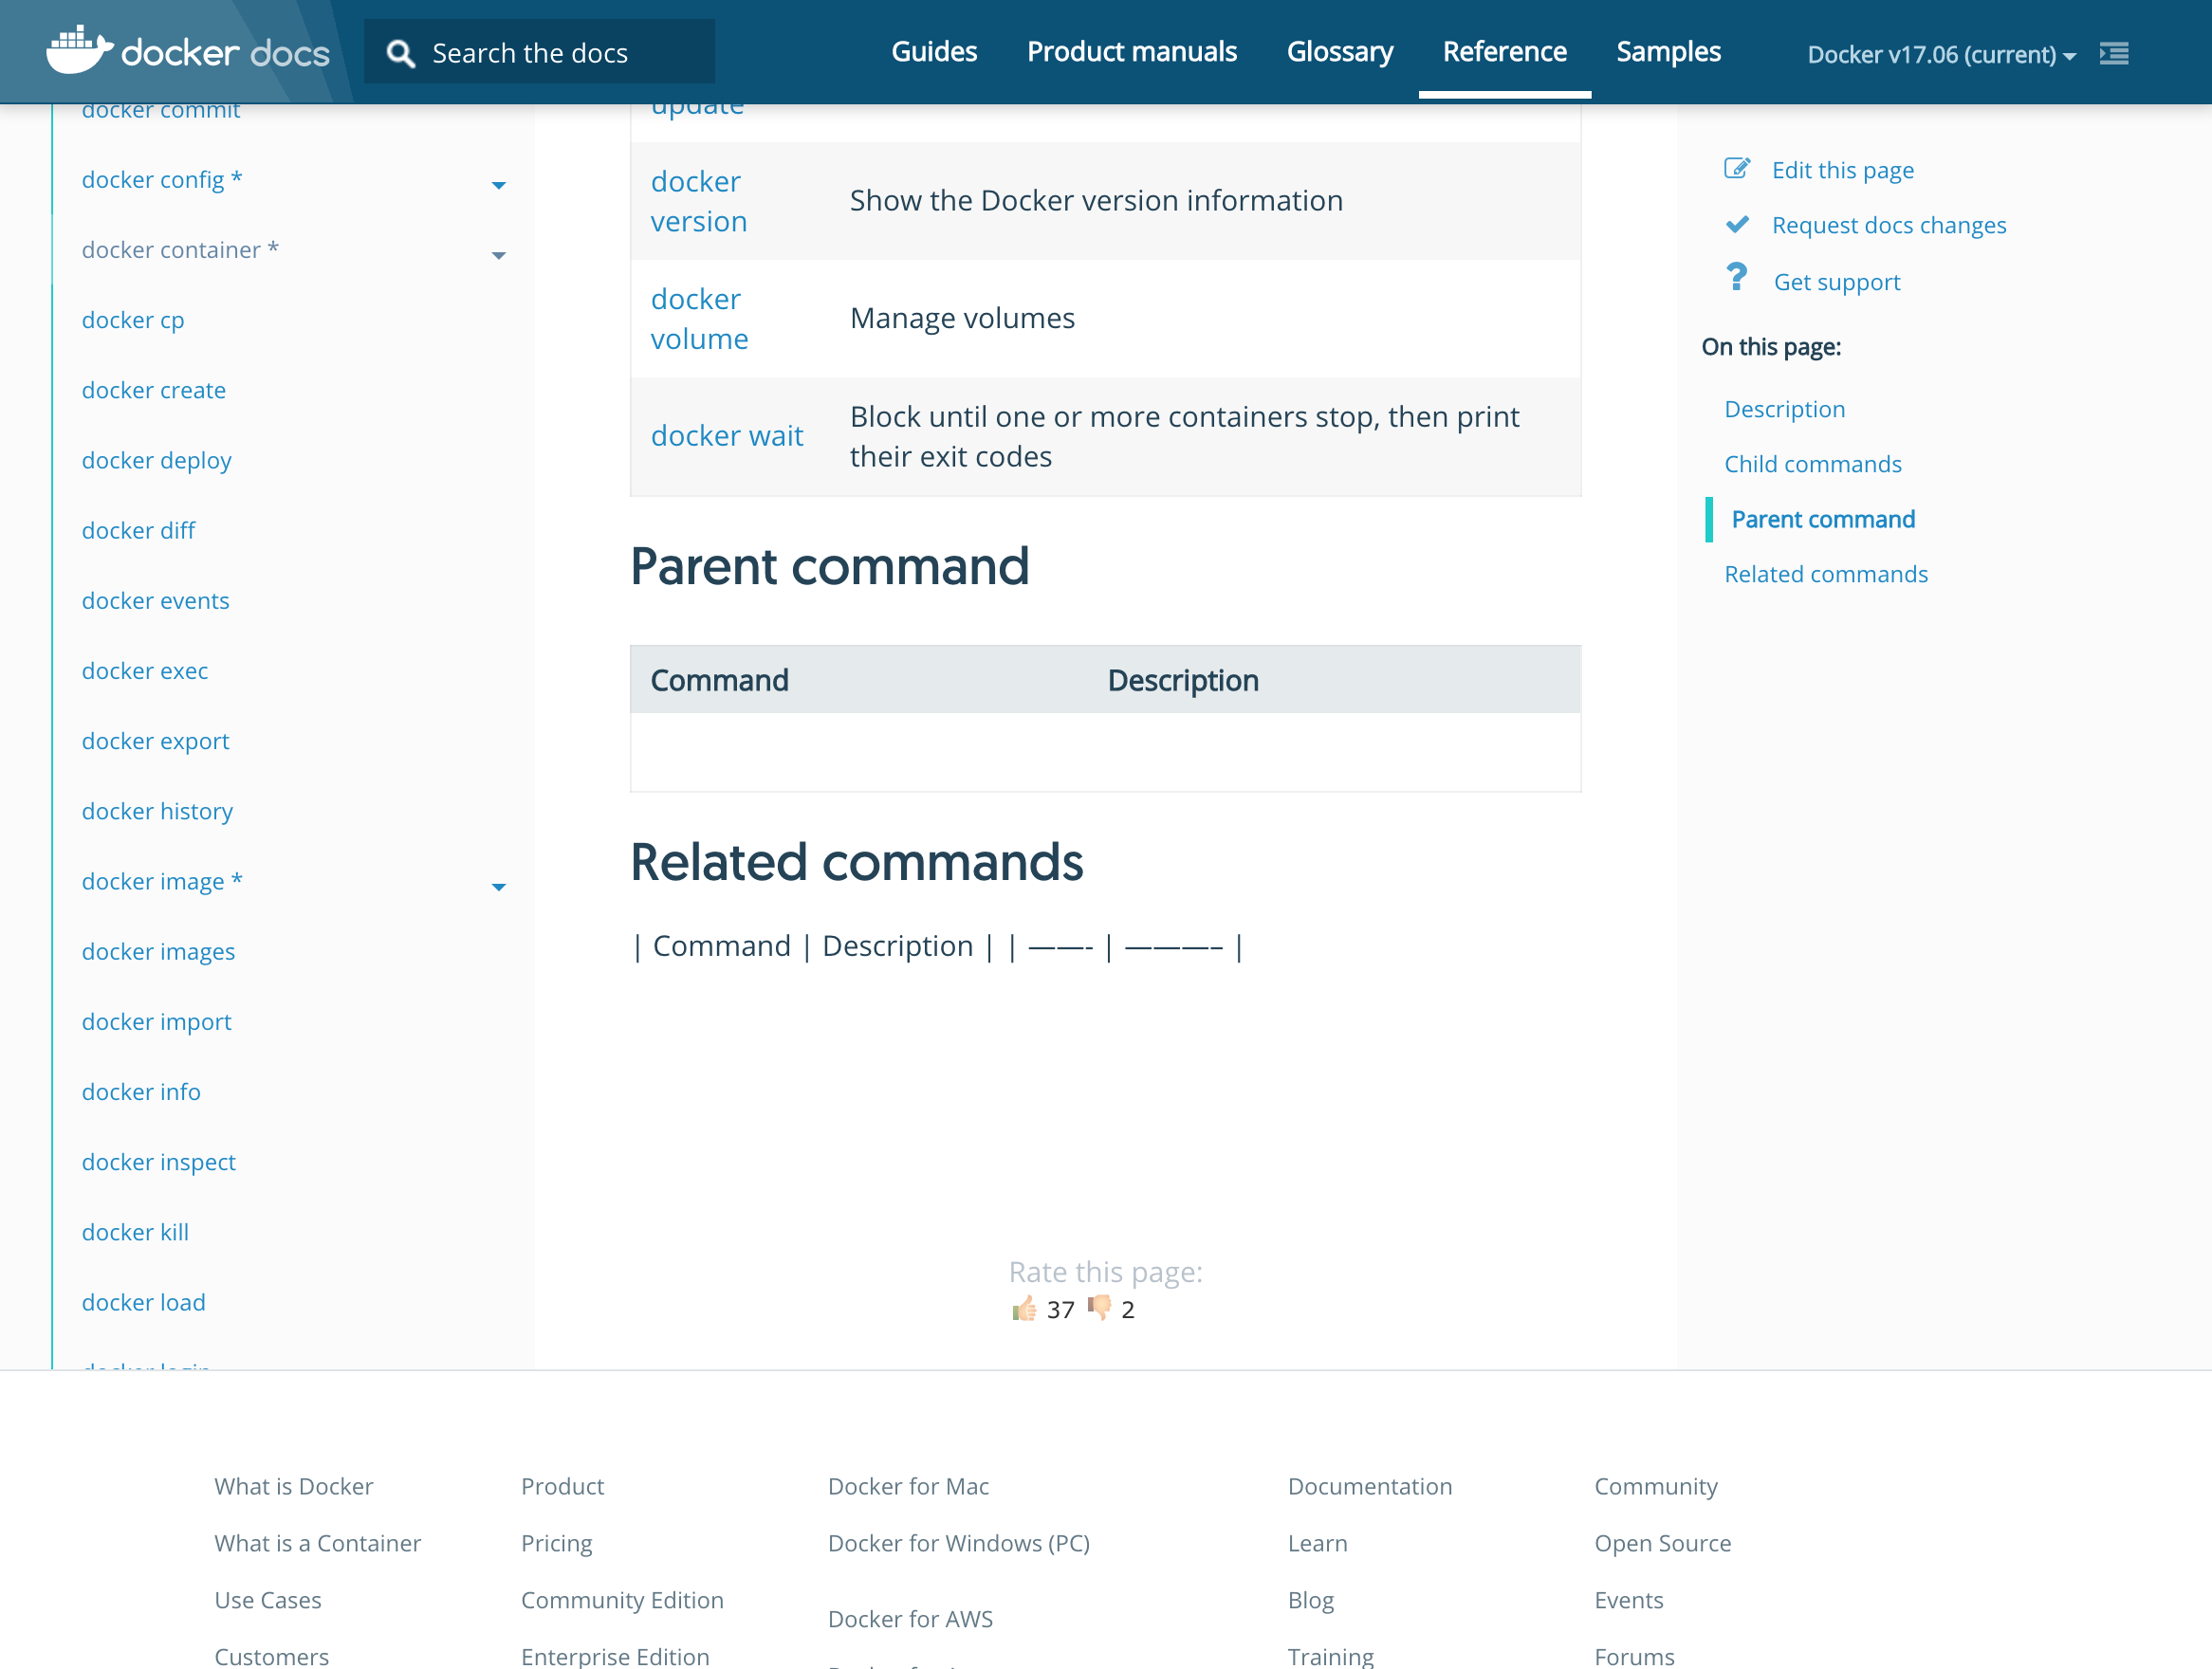Open docker deploy in sidebar
2212x1669 pixels.
[157, 460]
